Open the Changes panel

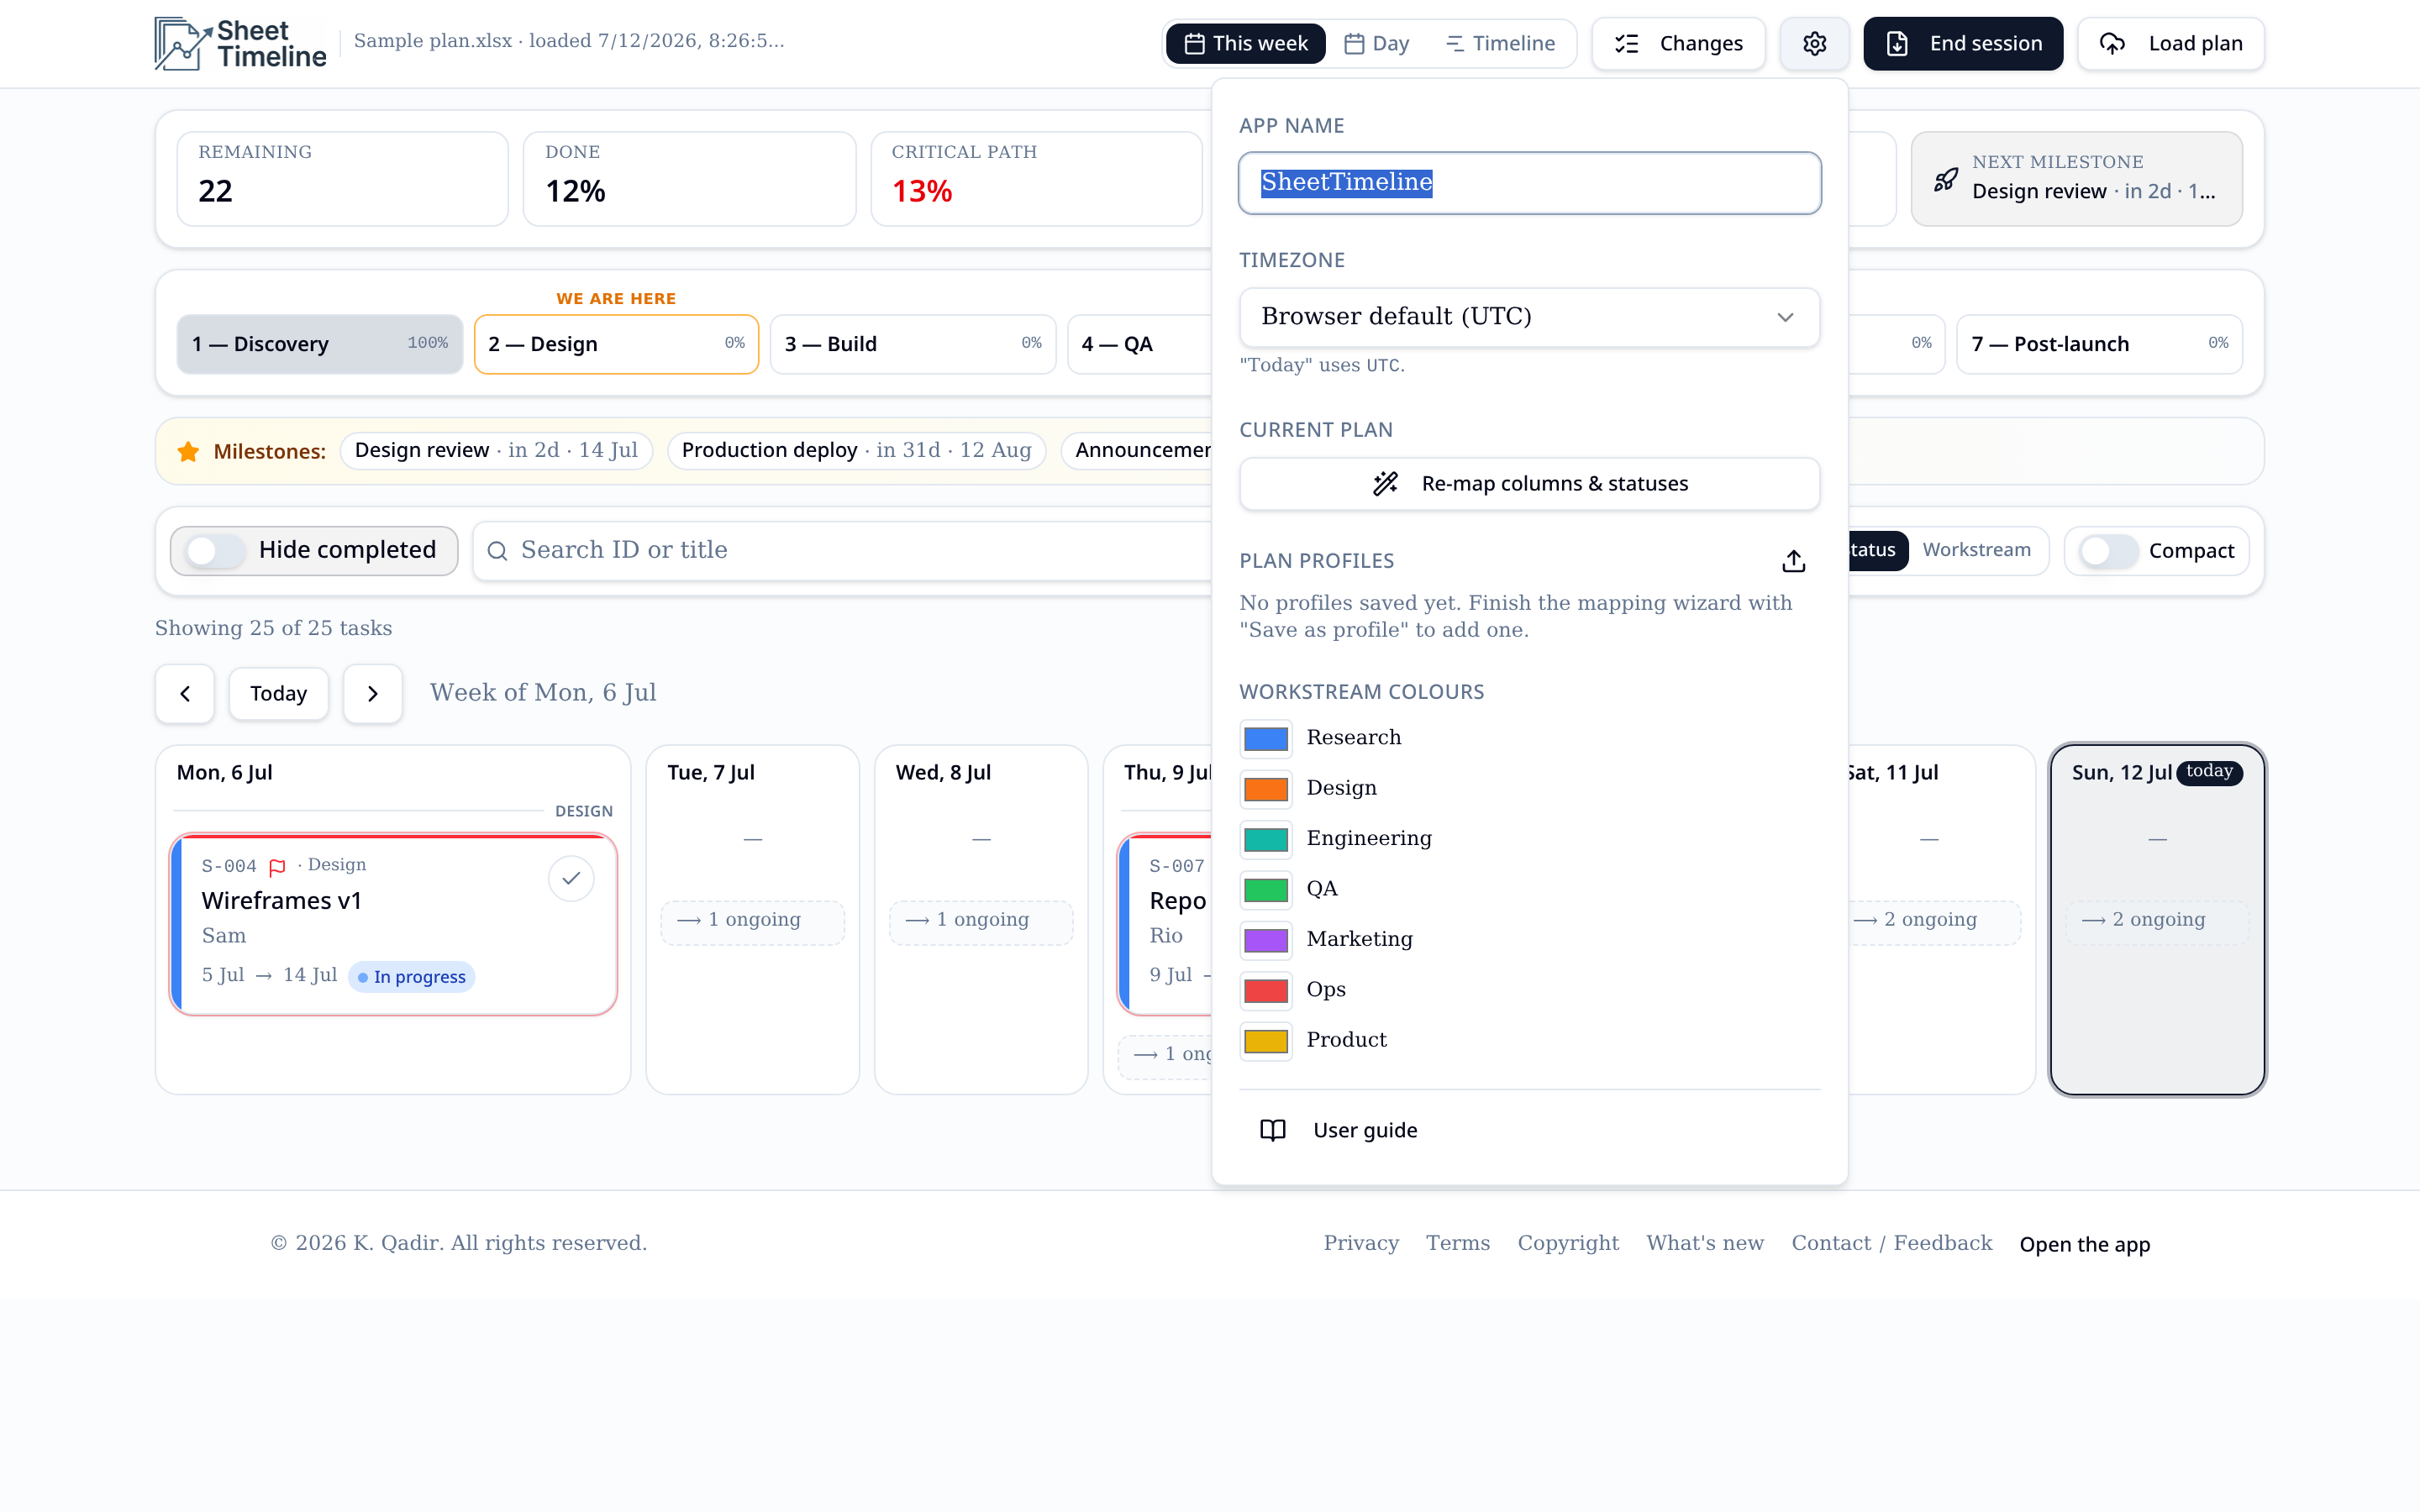(1679, 43)
